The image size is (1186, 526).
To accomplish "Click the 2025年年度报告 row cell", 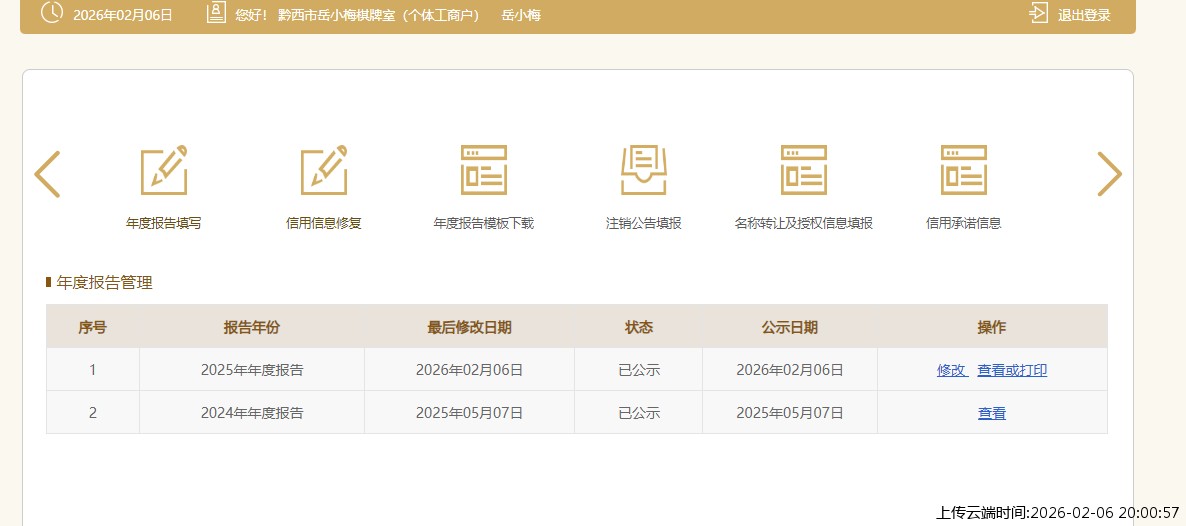I will pyautogui.click(x=252, y=370).
